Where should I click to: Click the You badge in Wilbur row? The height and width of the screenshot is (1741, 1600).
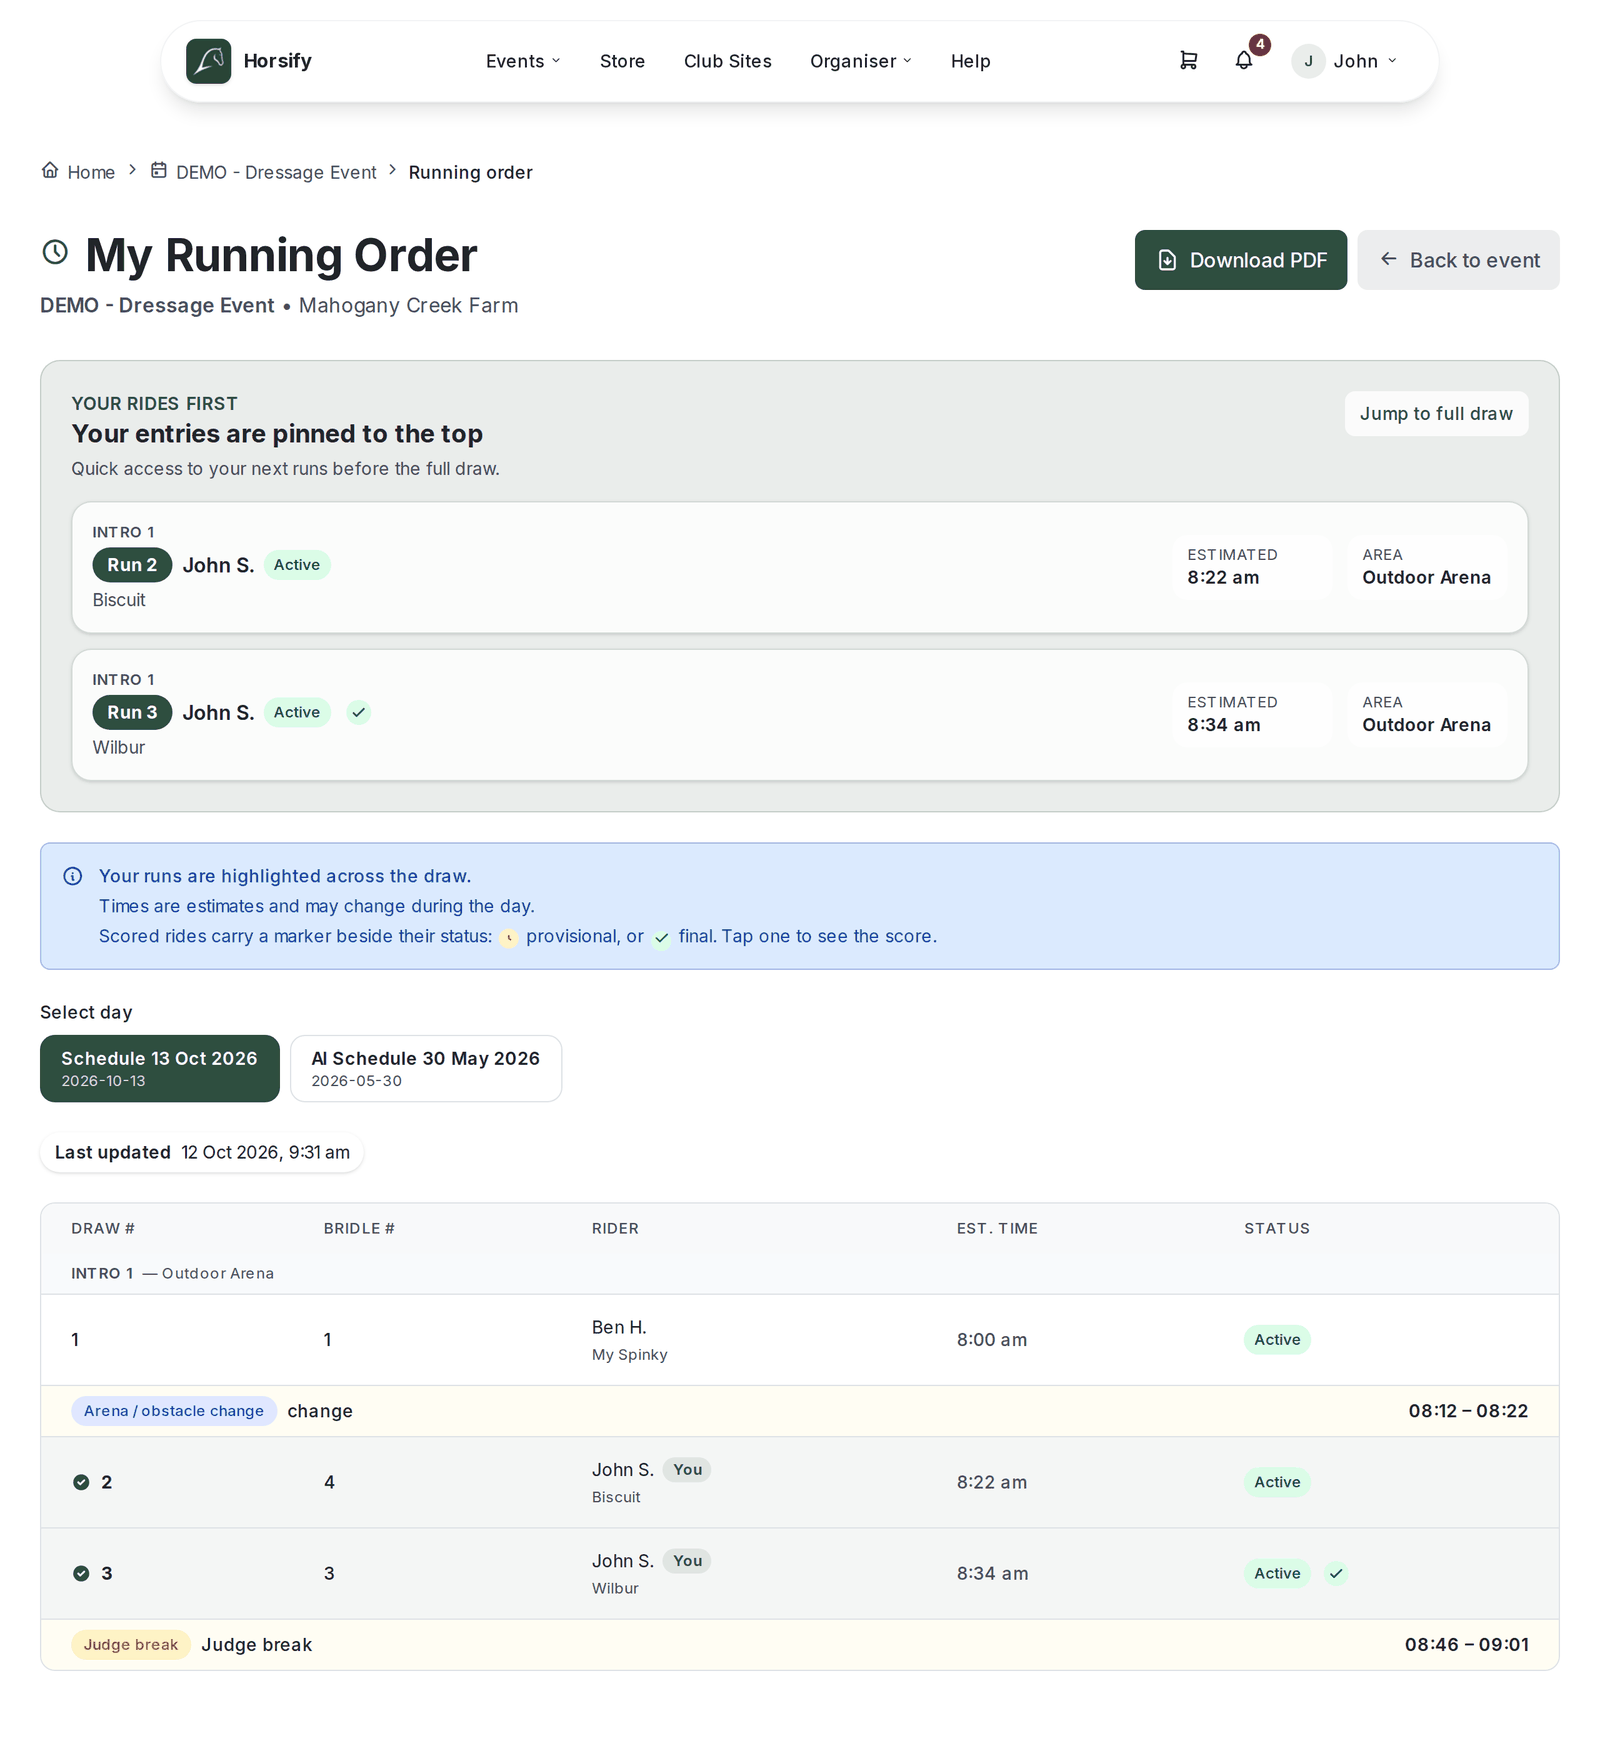pyautogui.click(x=687, y=1560)
